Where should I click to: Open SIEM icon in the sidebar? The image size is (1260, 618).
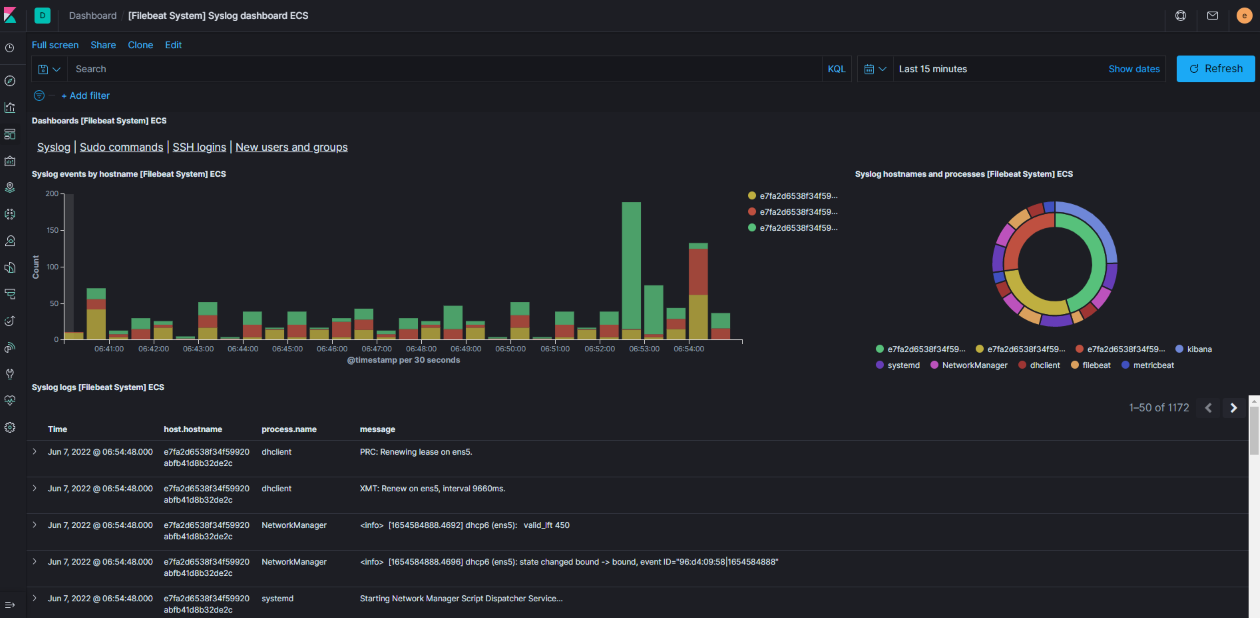10,347
